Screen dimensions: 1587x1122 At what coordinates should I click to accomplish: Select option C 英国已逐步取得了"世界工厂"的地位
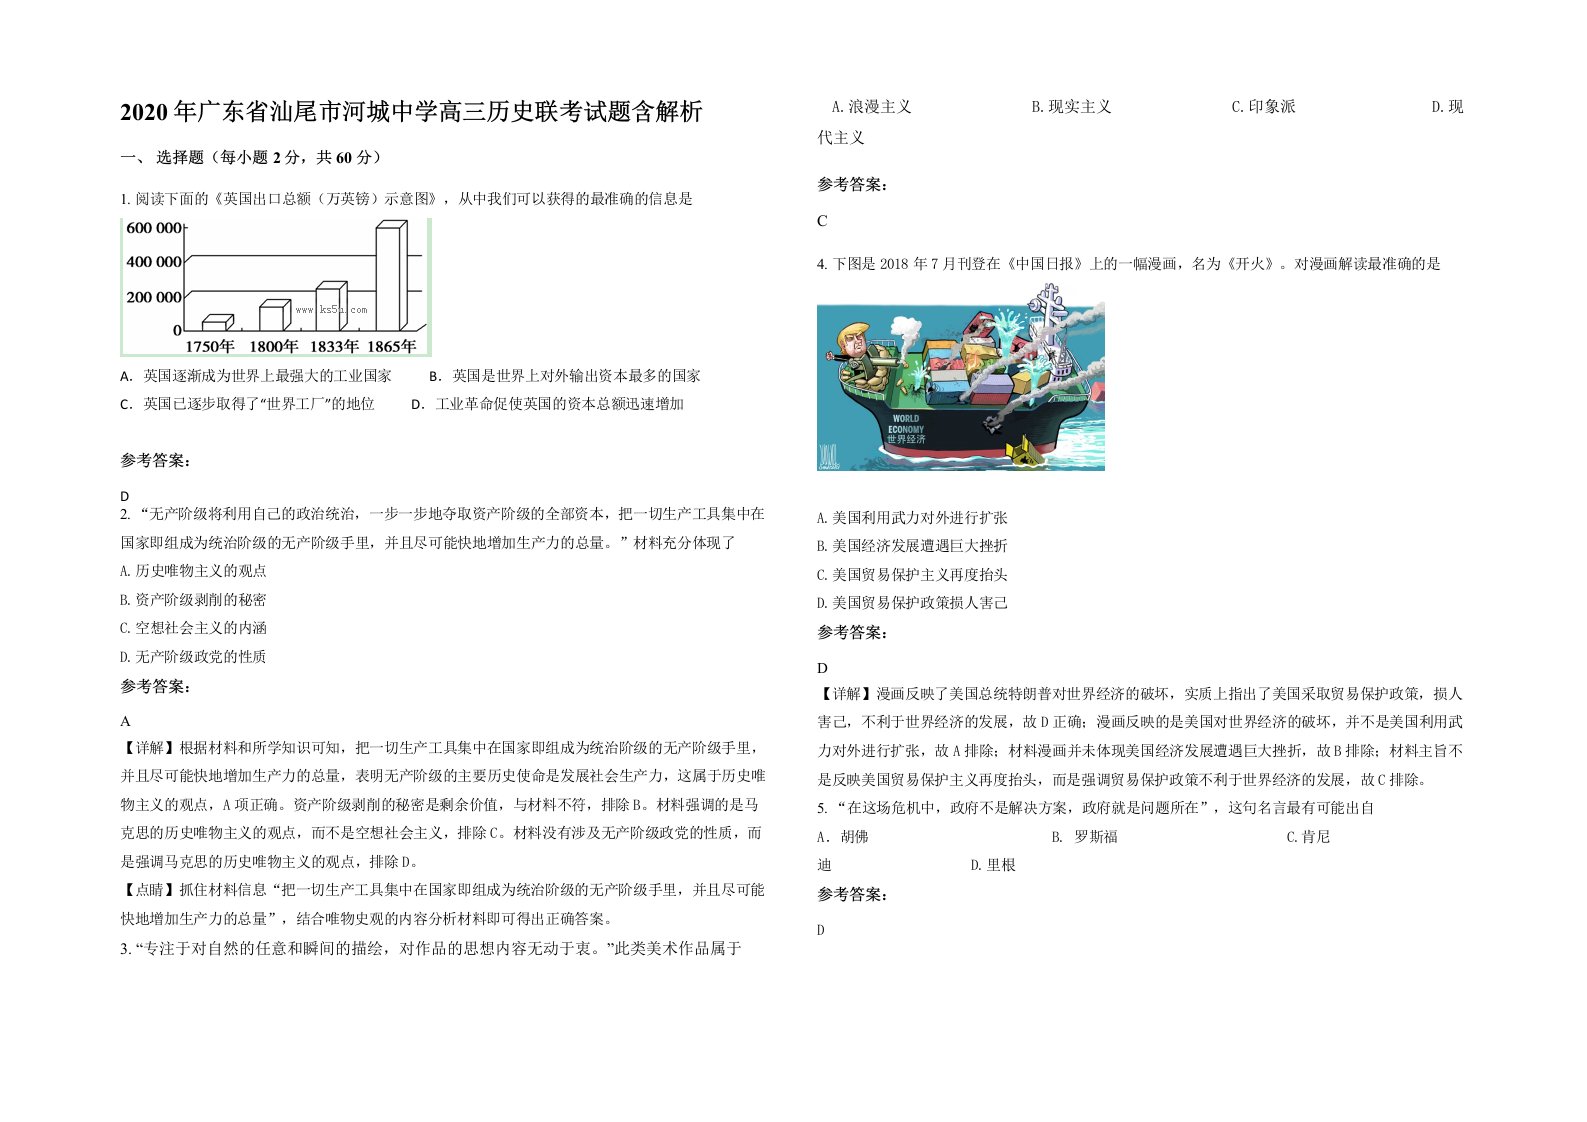[247, 404]
